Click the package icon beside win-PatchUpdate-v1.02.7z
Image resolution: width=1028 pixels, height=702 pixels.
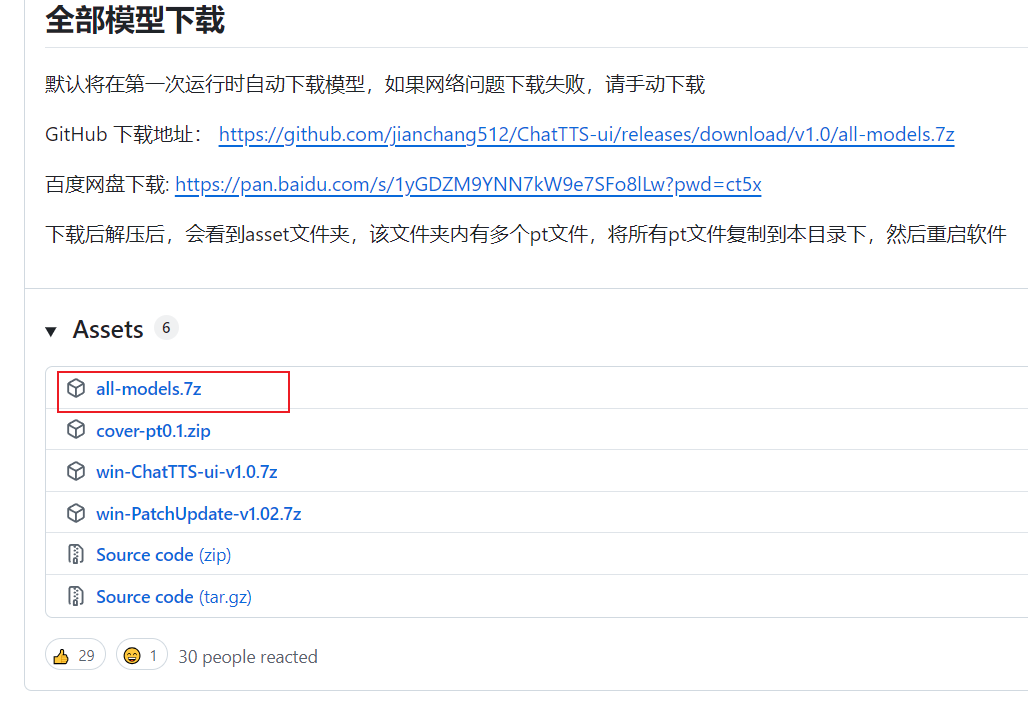click(76, 513)
